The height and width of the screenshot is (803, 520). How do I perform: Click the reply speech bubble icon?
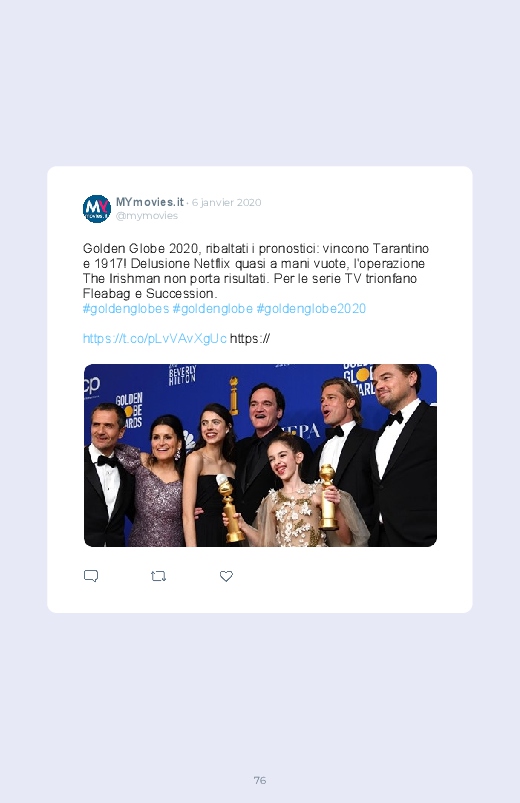point(91,576)
